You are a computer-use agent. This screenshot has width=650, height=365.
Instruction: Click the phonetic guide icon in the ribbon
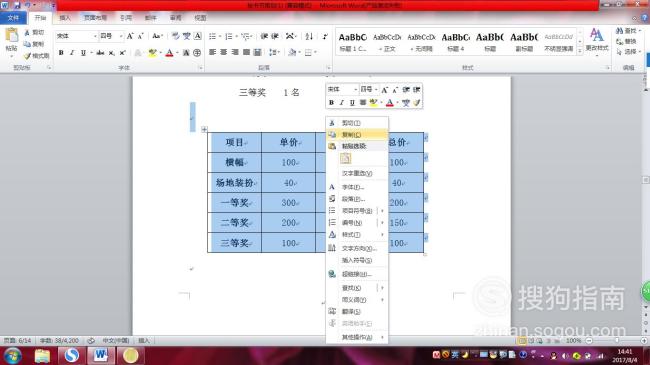pos(187,36)
